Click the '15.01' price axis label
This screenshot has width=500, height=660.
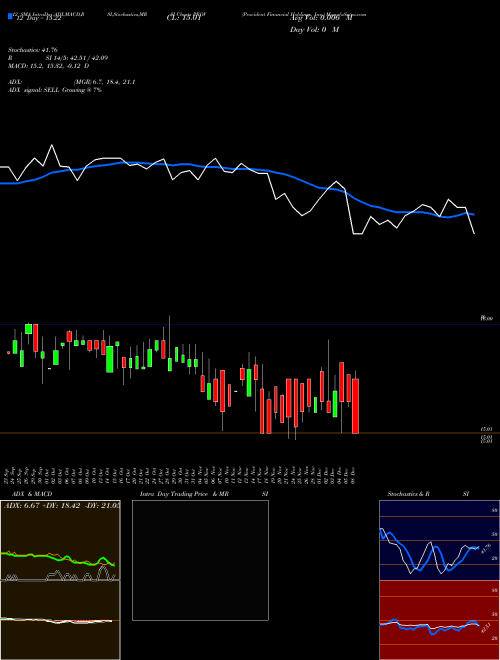click(x=486, y=429)
